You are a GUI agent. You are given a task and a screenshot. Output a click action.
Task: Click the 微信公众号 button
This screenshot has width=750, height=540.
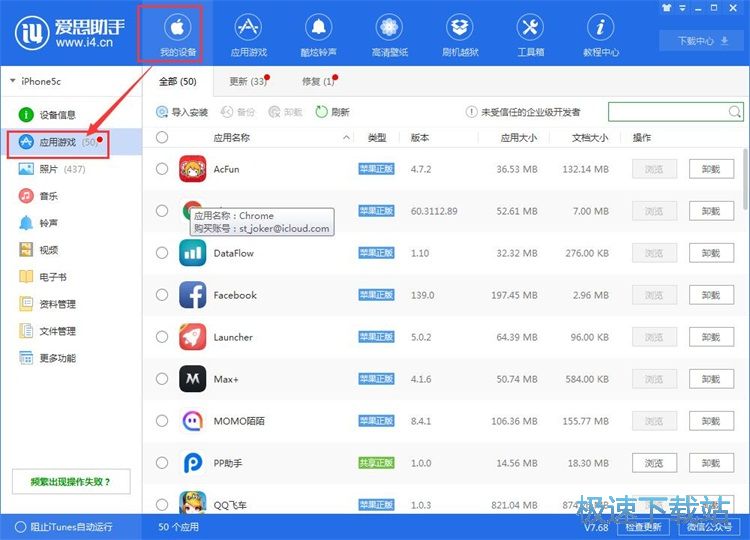click(709, 527)
